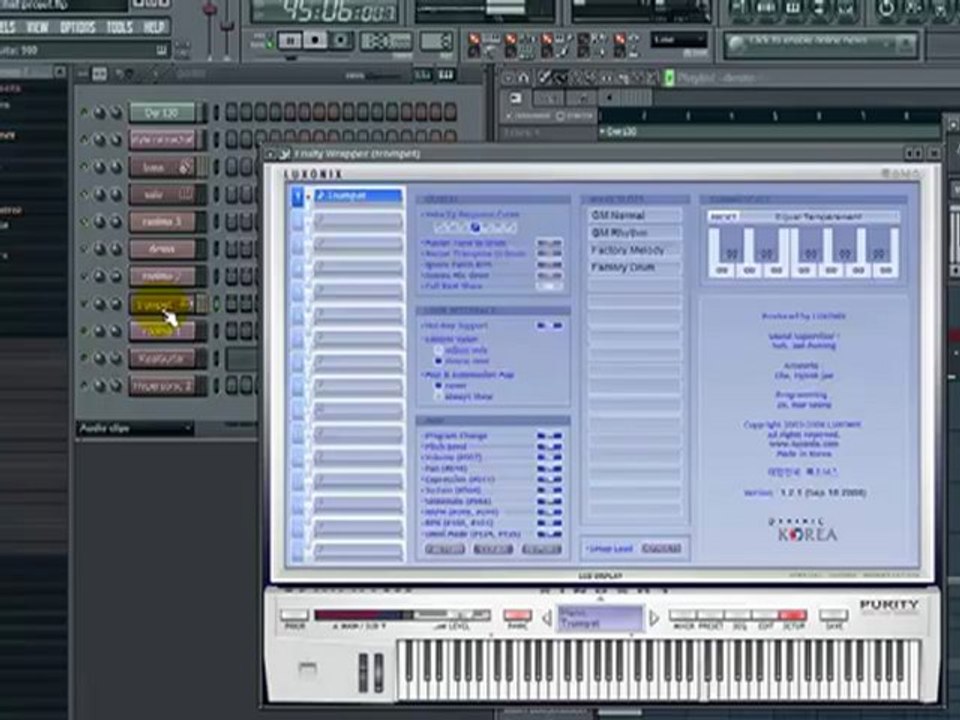Open the Equal Temperament tuning selector
The height and width of the screenshot is (720, 960).
click(819, 217)
